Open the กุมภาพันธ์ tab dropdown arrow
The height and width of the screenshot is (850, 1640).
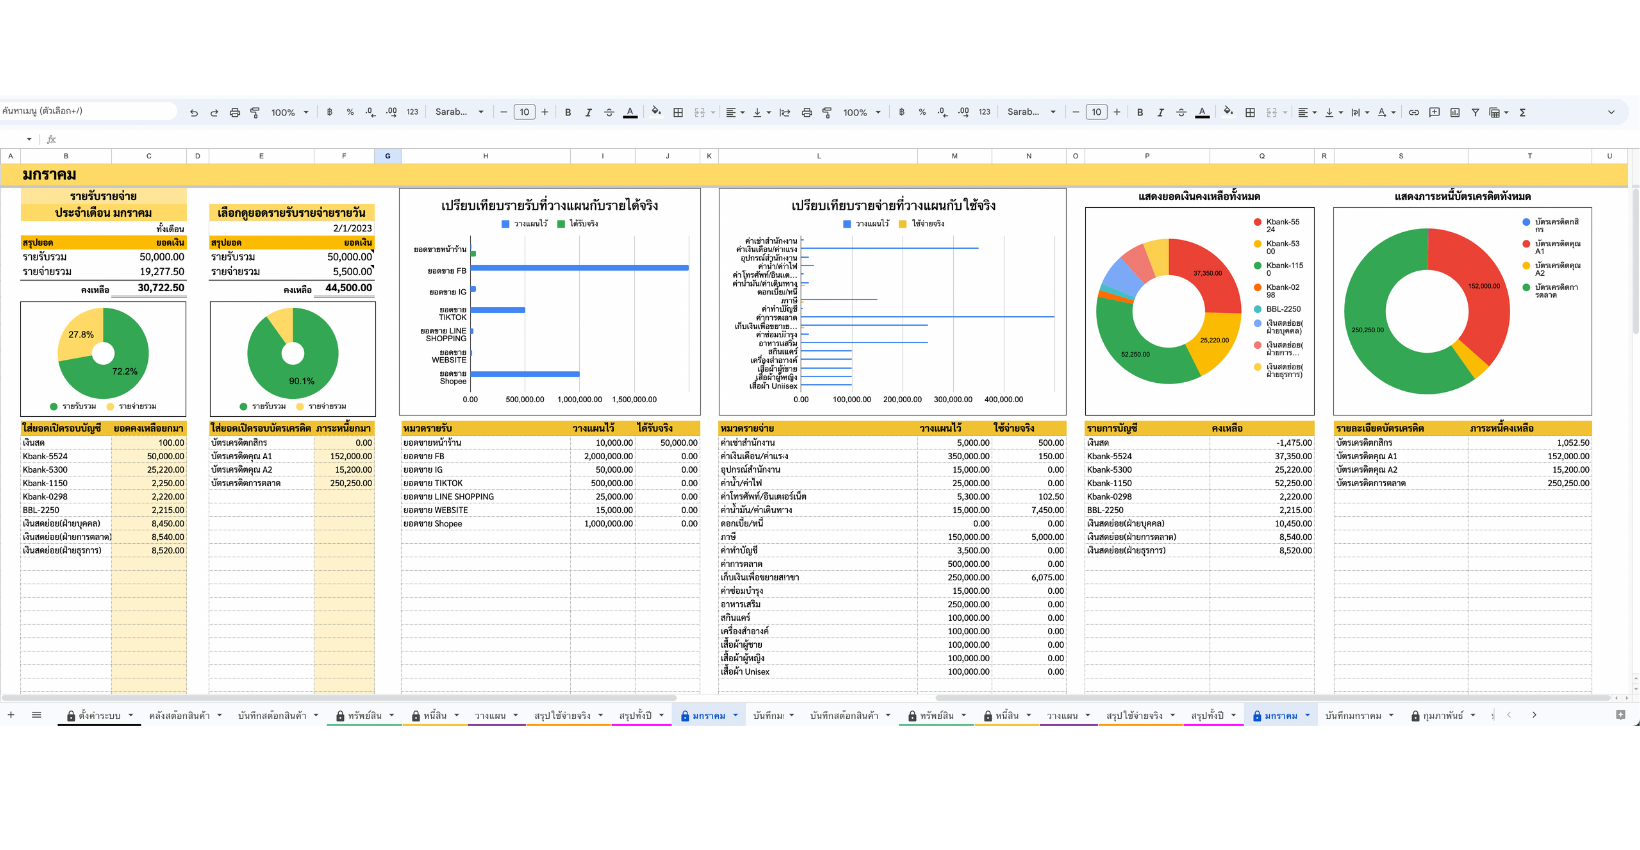1473,715
